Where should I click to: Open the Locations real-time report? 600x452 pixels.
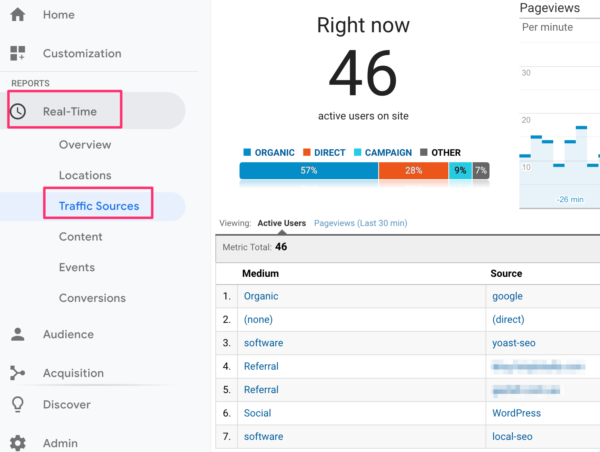tap(85, 175)
